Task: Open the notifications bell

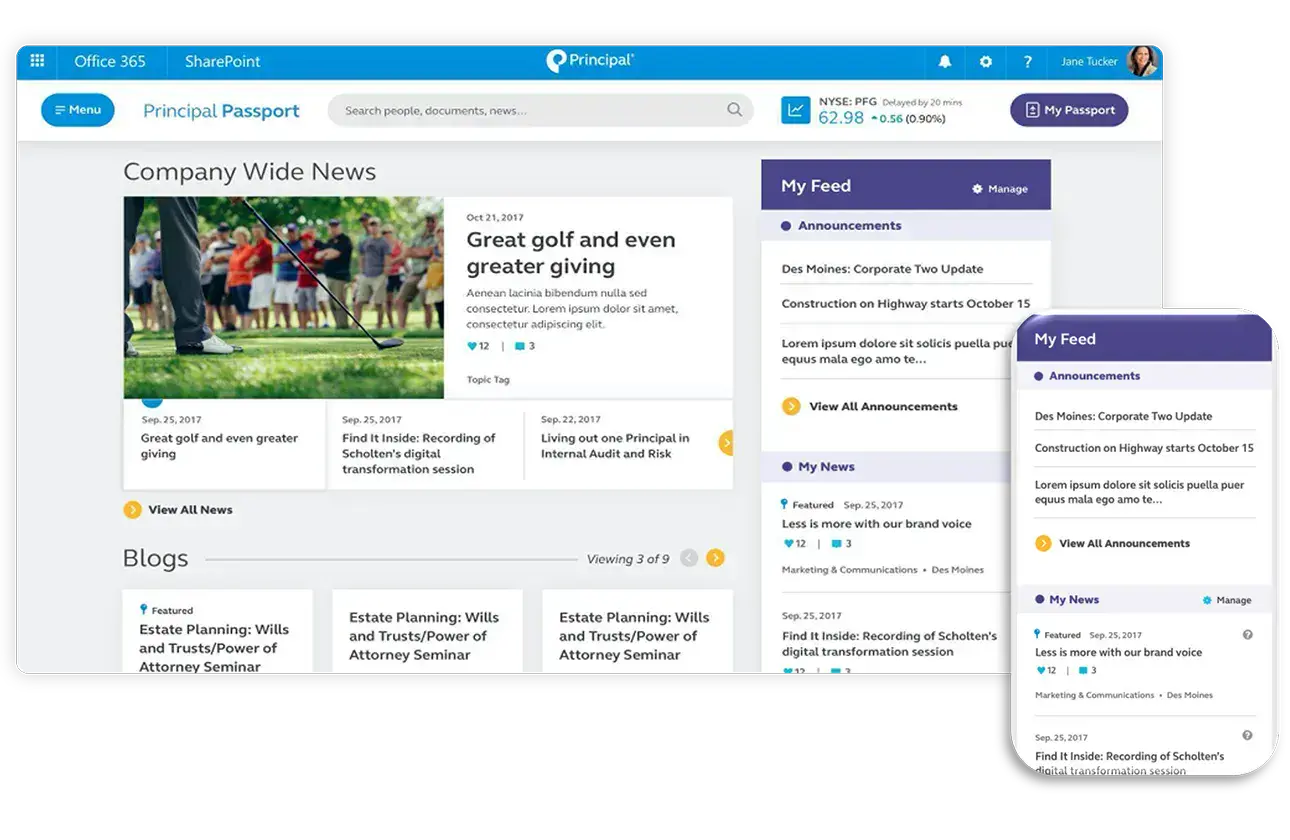Action: pyautogui.click(x=944, y=61)
